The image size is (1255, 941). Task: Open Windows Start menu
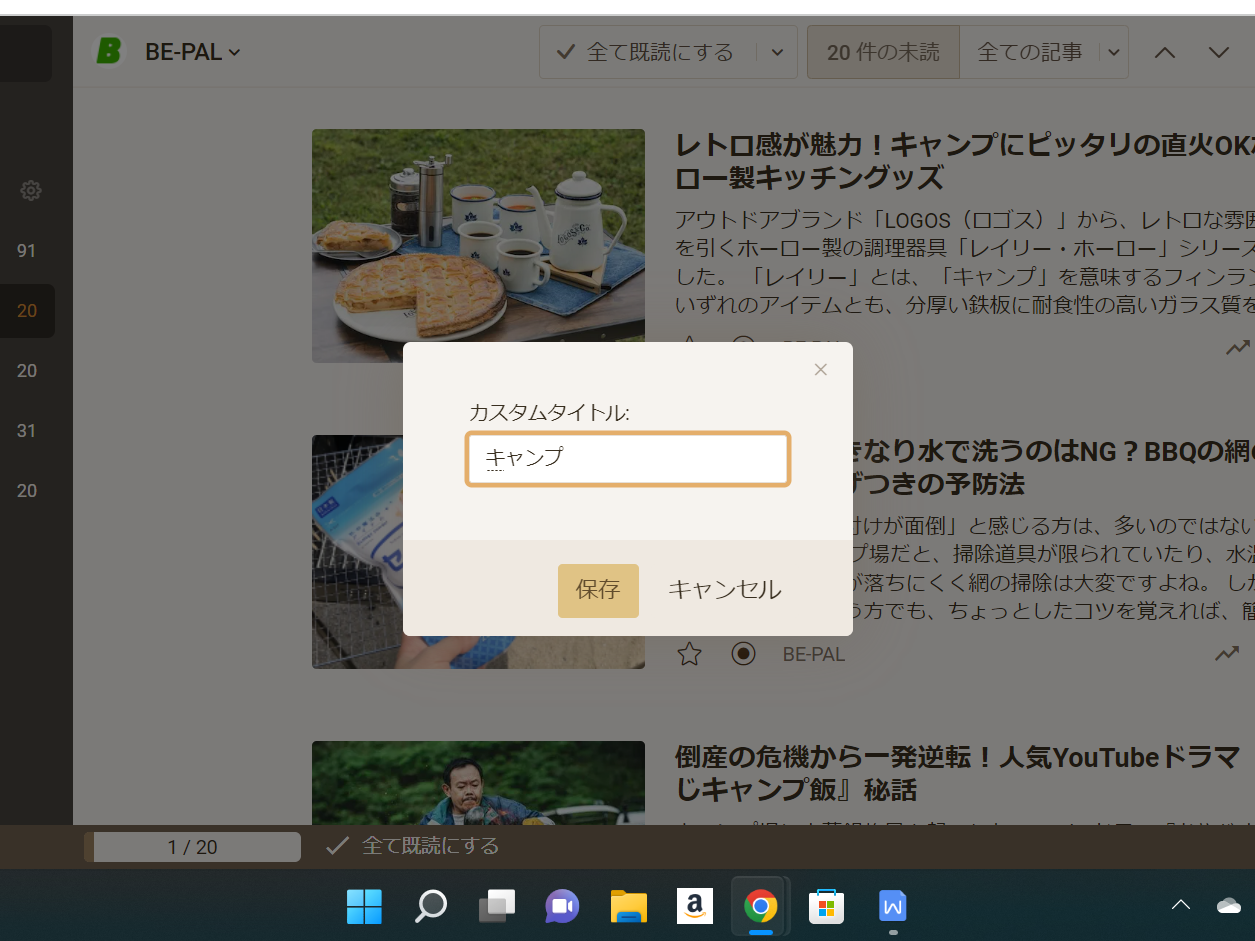[x=364, y=906]
